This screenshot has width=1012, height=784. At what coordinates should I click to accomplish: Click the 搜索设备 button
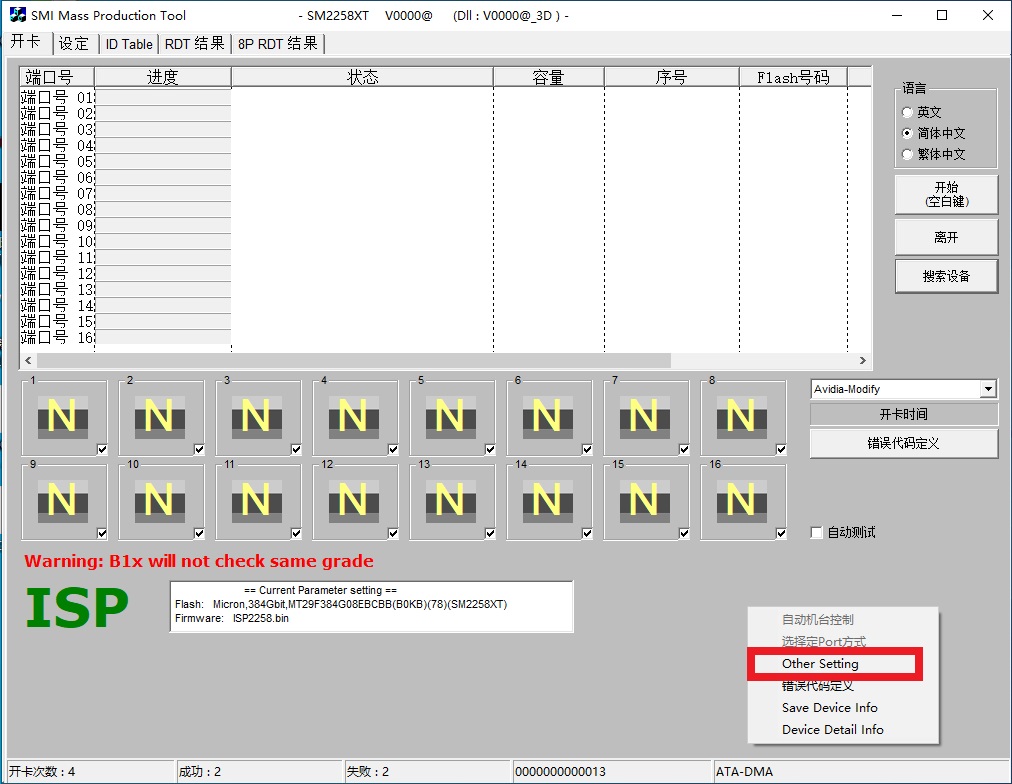tap(946, 276)
